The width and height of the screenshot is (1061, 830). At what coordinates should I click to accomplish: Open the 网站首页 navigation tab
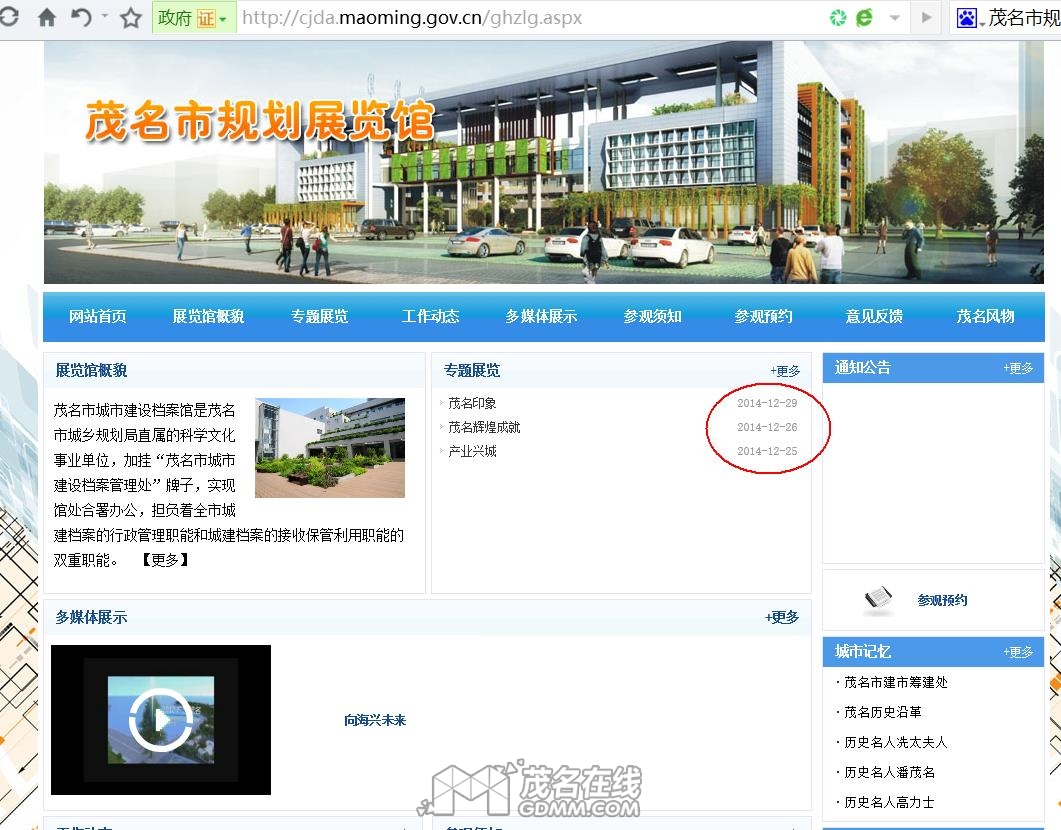[98, 316]
